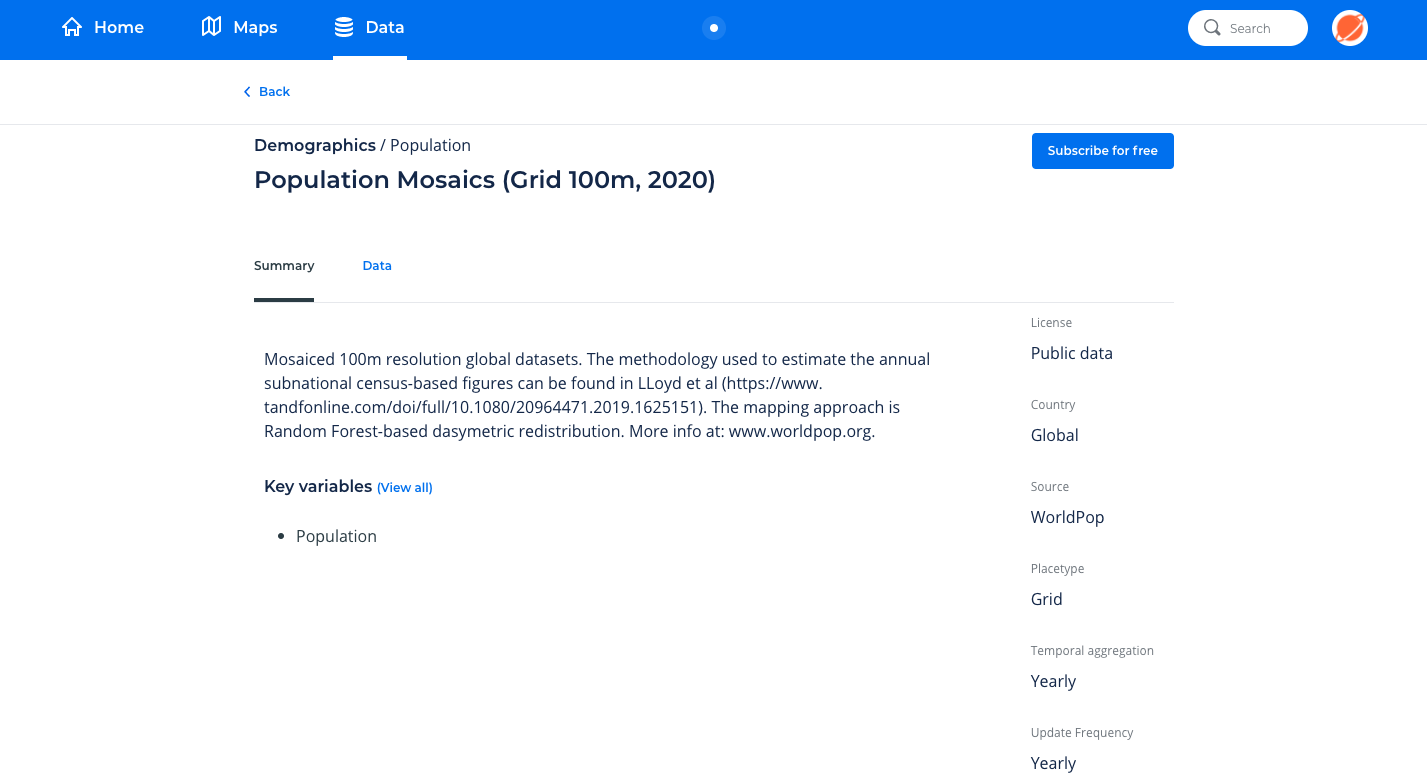1427x782 pixels.
Task: Click the Data database stack icon
Action: [344, 27]
